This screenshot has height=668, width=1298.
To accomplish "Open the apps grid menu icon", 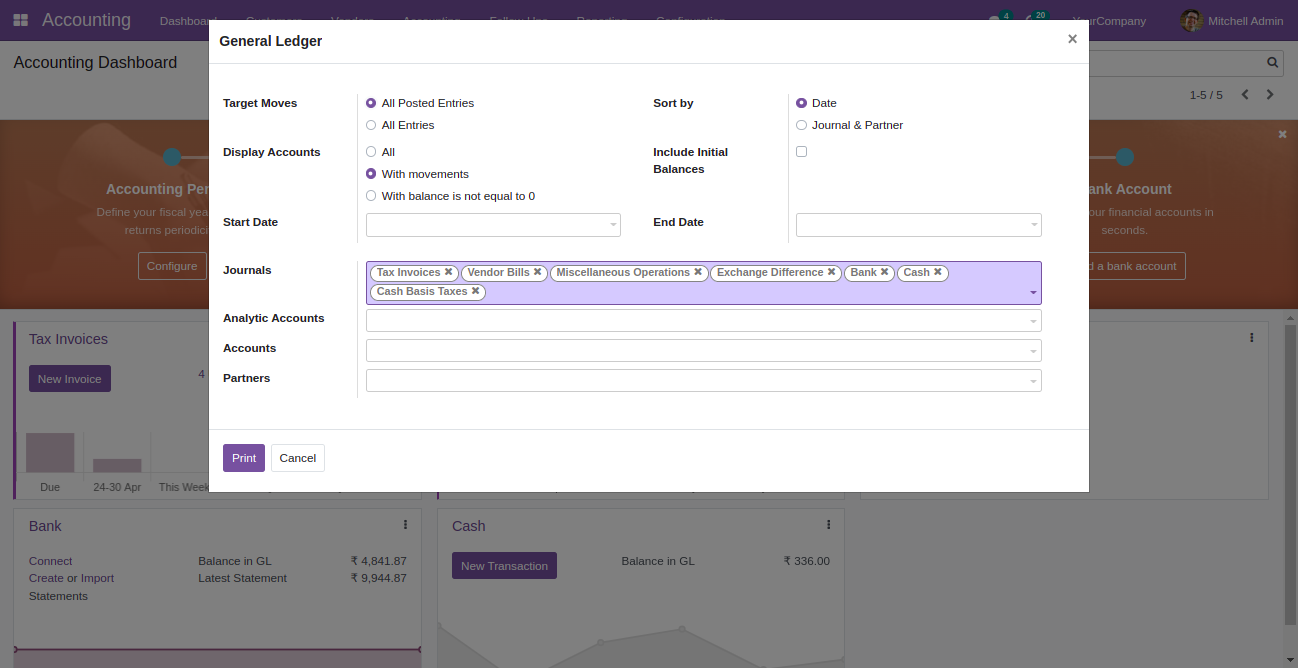I will (21, 20).
